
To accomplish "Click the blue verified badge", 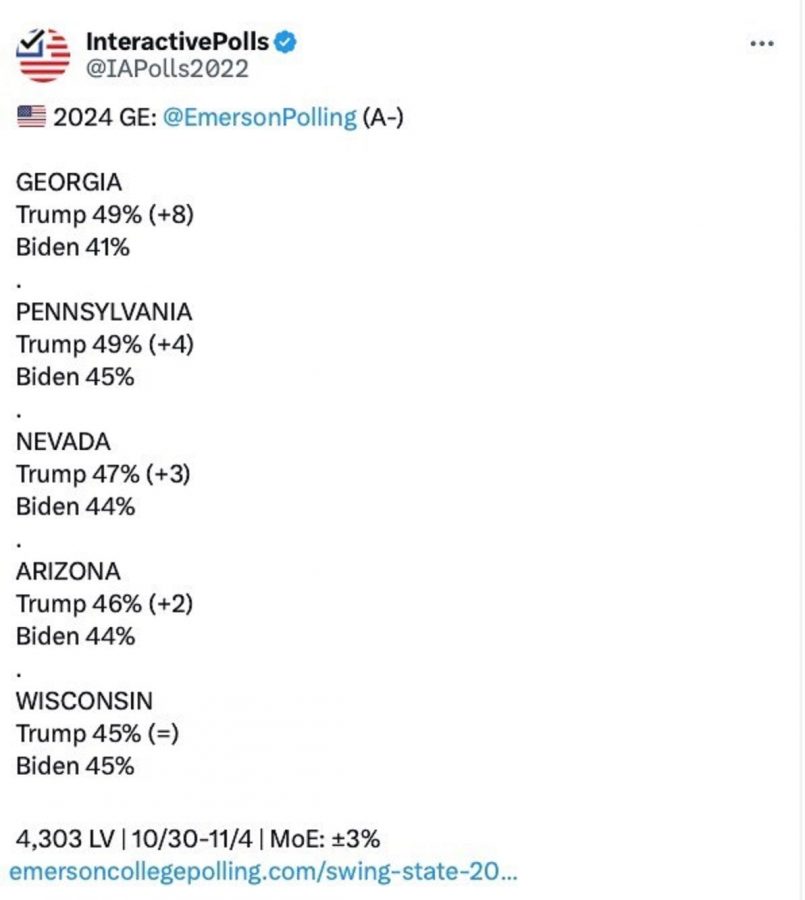I will tap(287, 42).
